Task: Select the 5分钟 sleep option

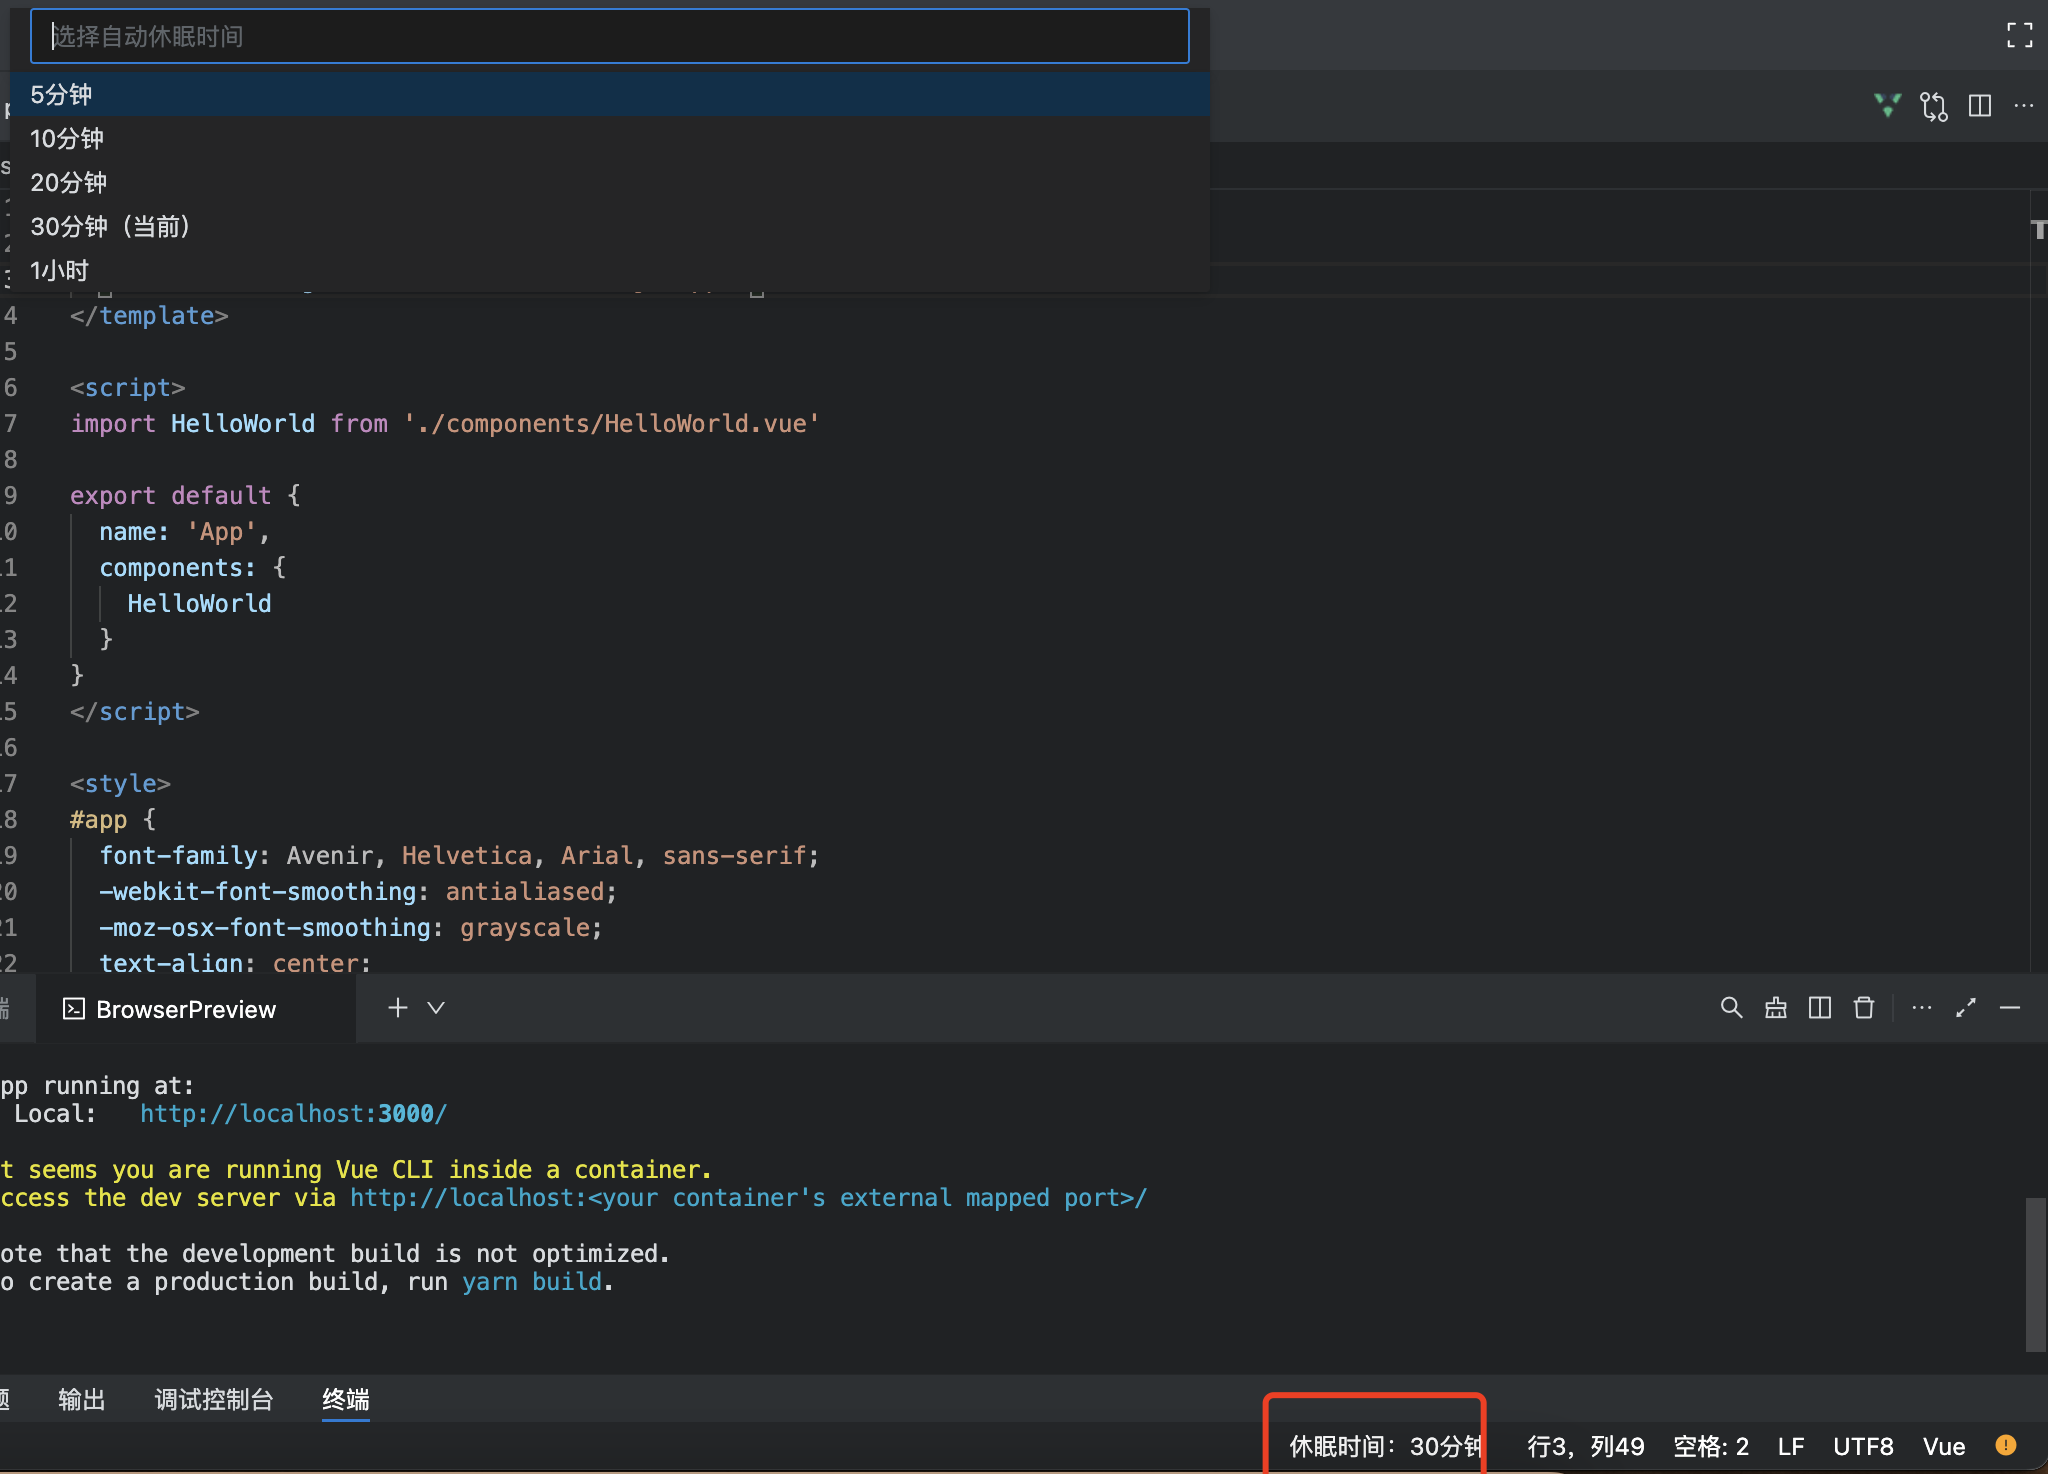Action: point(62,94)
